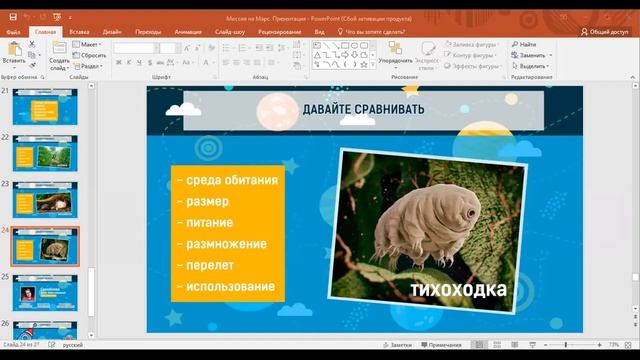This screenshot has width=640, height=360.
Task: Click the zoom slider handle
Action: [x=566, y=345]
